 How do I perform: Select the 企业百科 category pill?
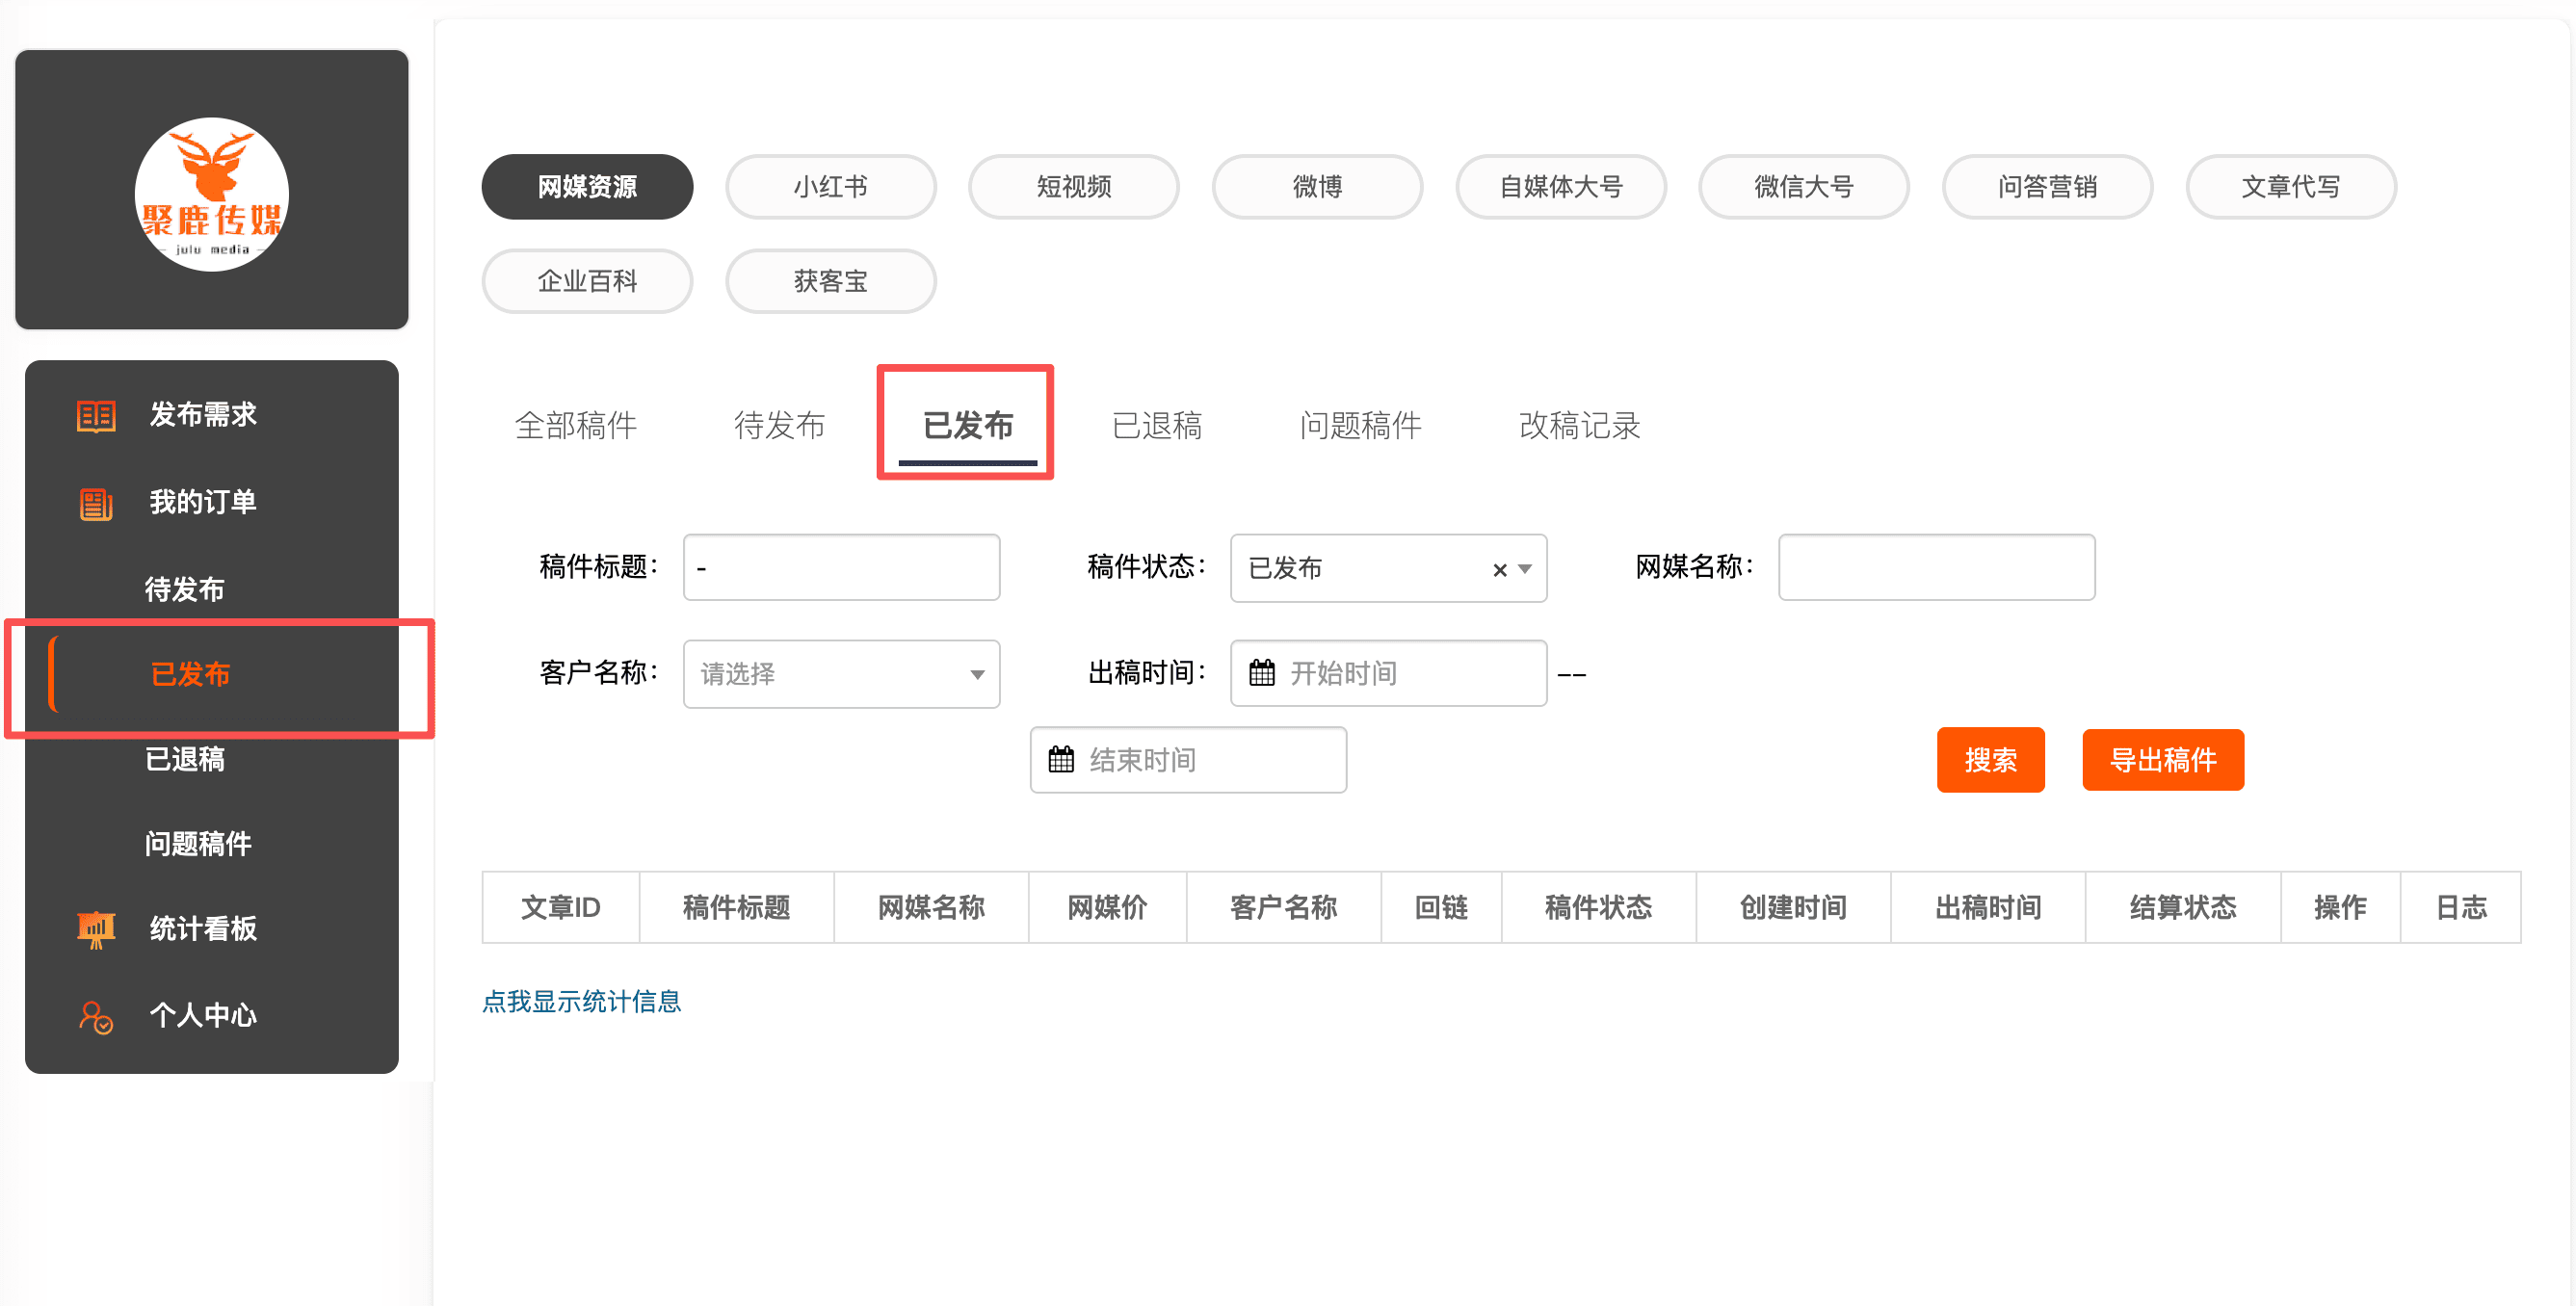[587, 281]
